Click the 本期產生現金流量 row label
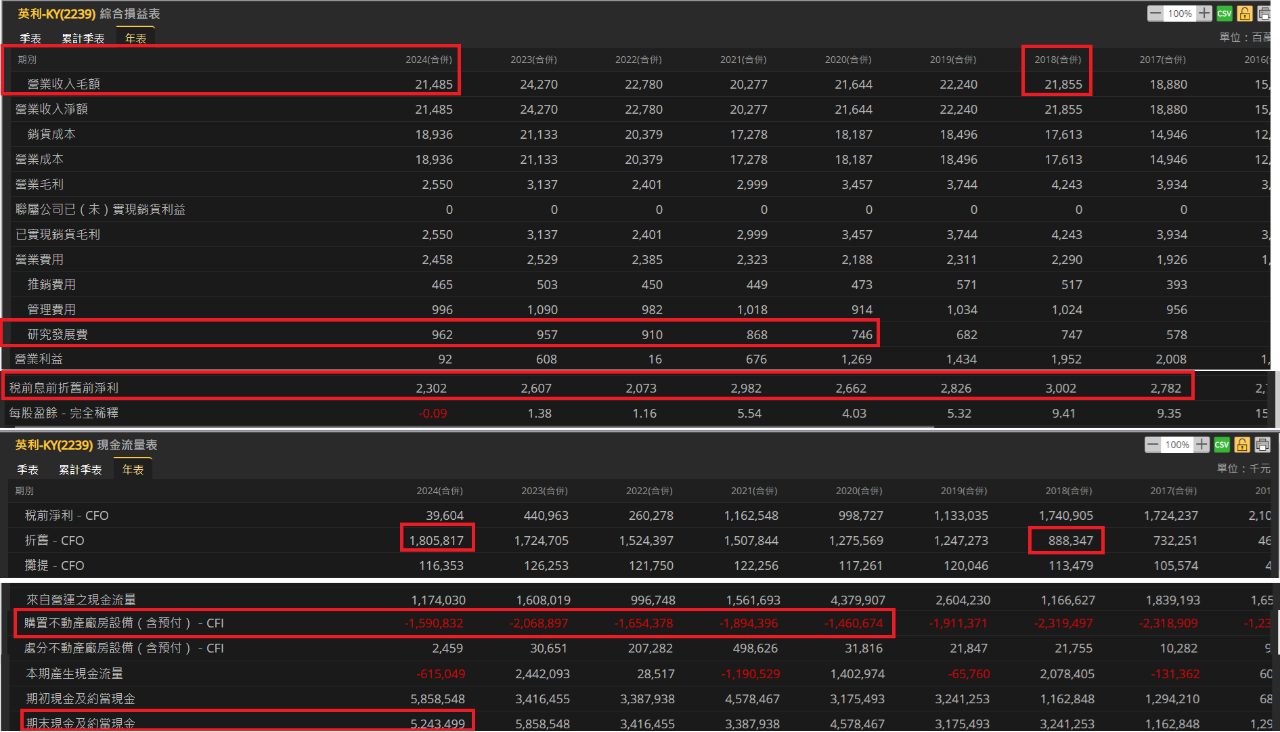1280x732 pixels. (74, 673)
